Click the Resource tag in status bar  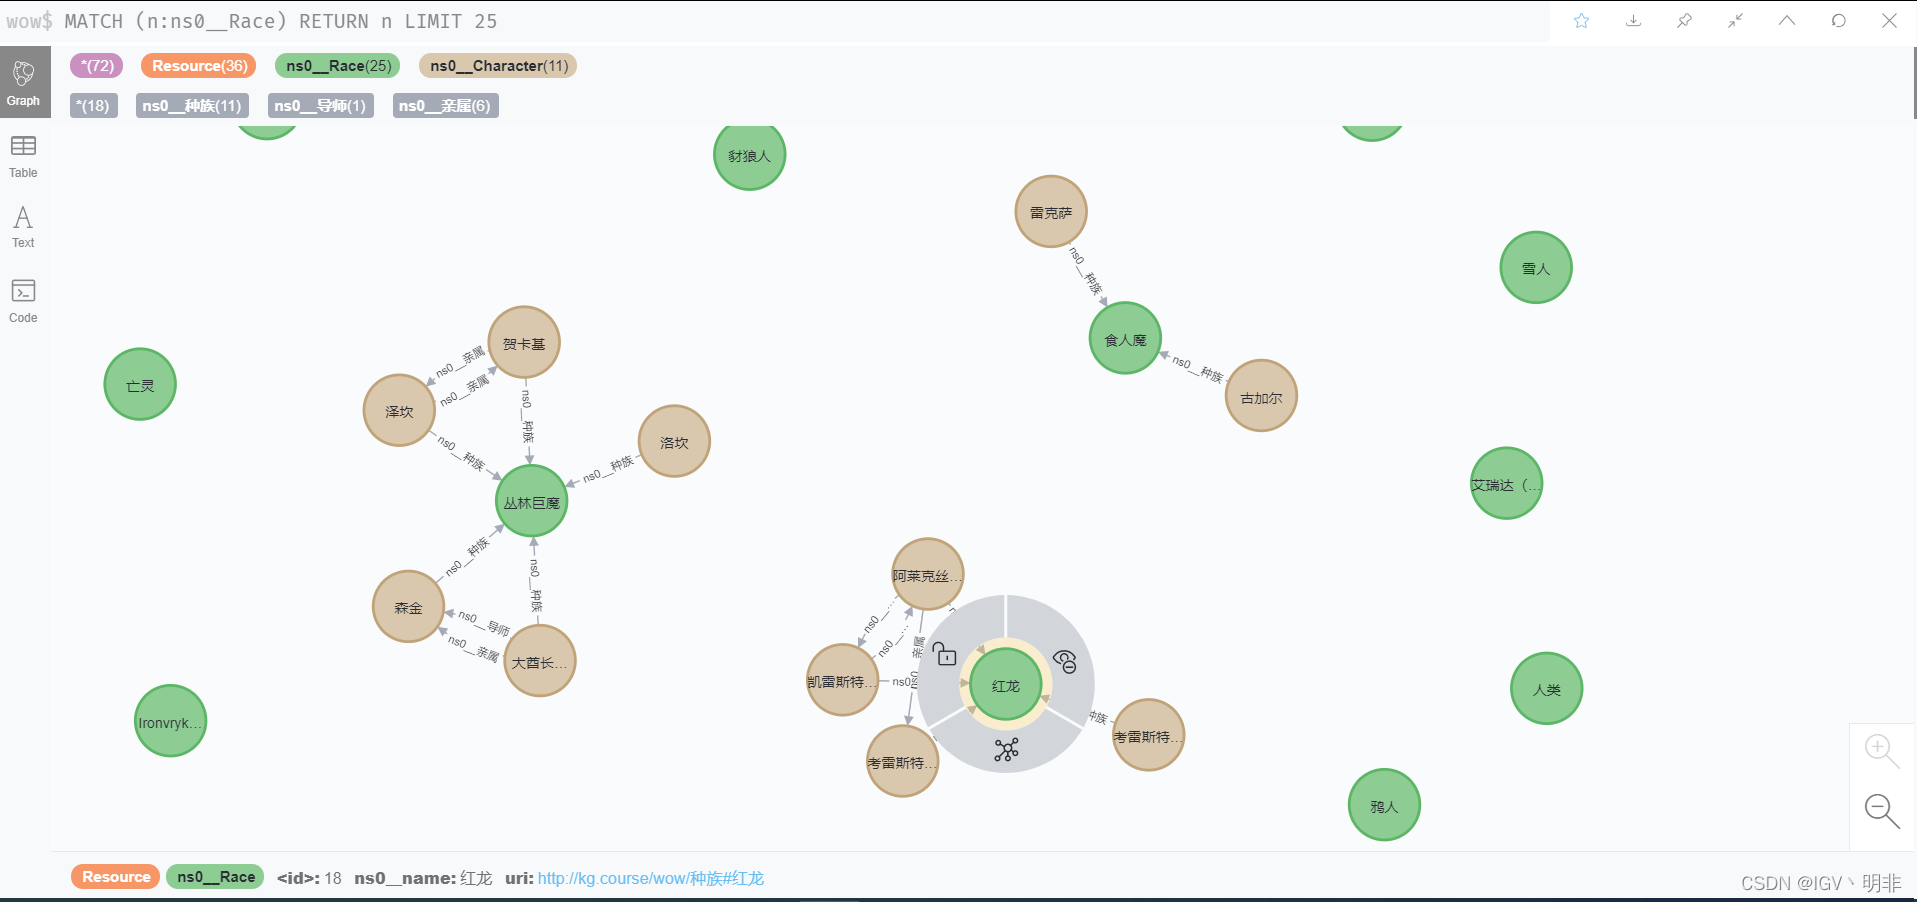pyautogui.click(x=116, y=877)
